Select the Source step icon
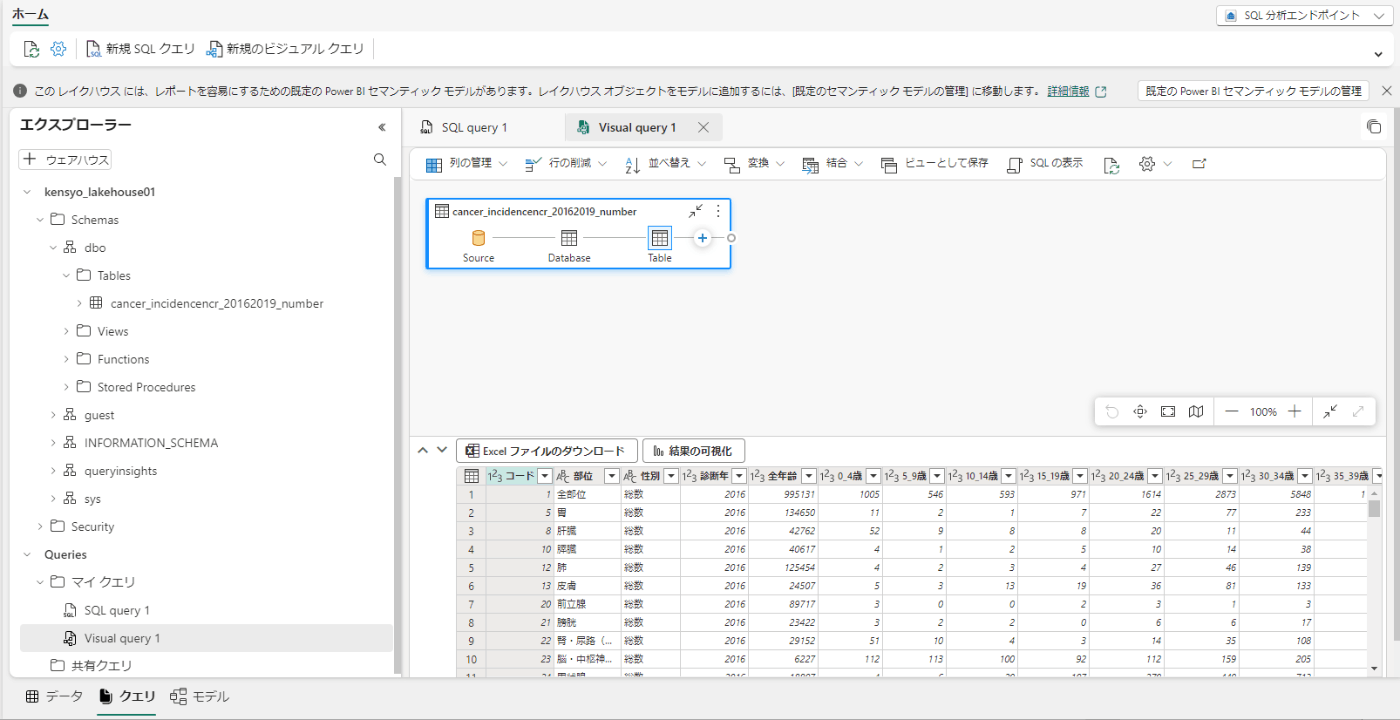This screenshot has height=720, width=1400. click(x=478, y=238)
